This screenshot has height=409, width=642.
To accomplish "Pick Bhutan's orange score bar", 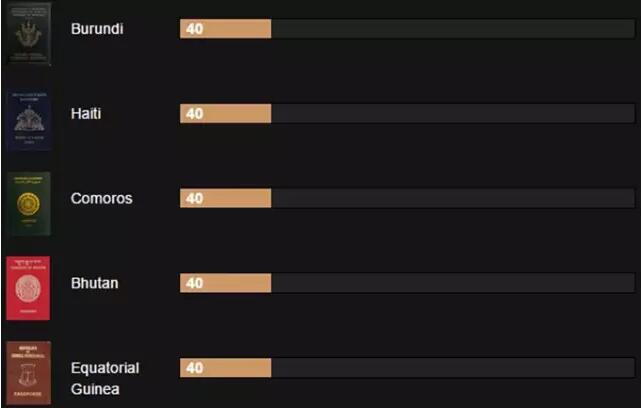I will (x=225, y=283).
